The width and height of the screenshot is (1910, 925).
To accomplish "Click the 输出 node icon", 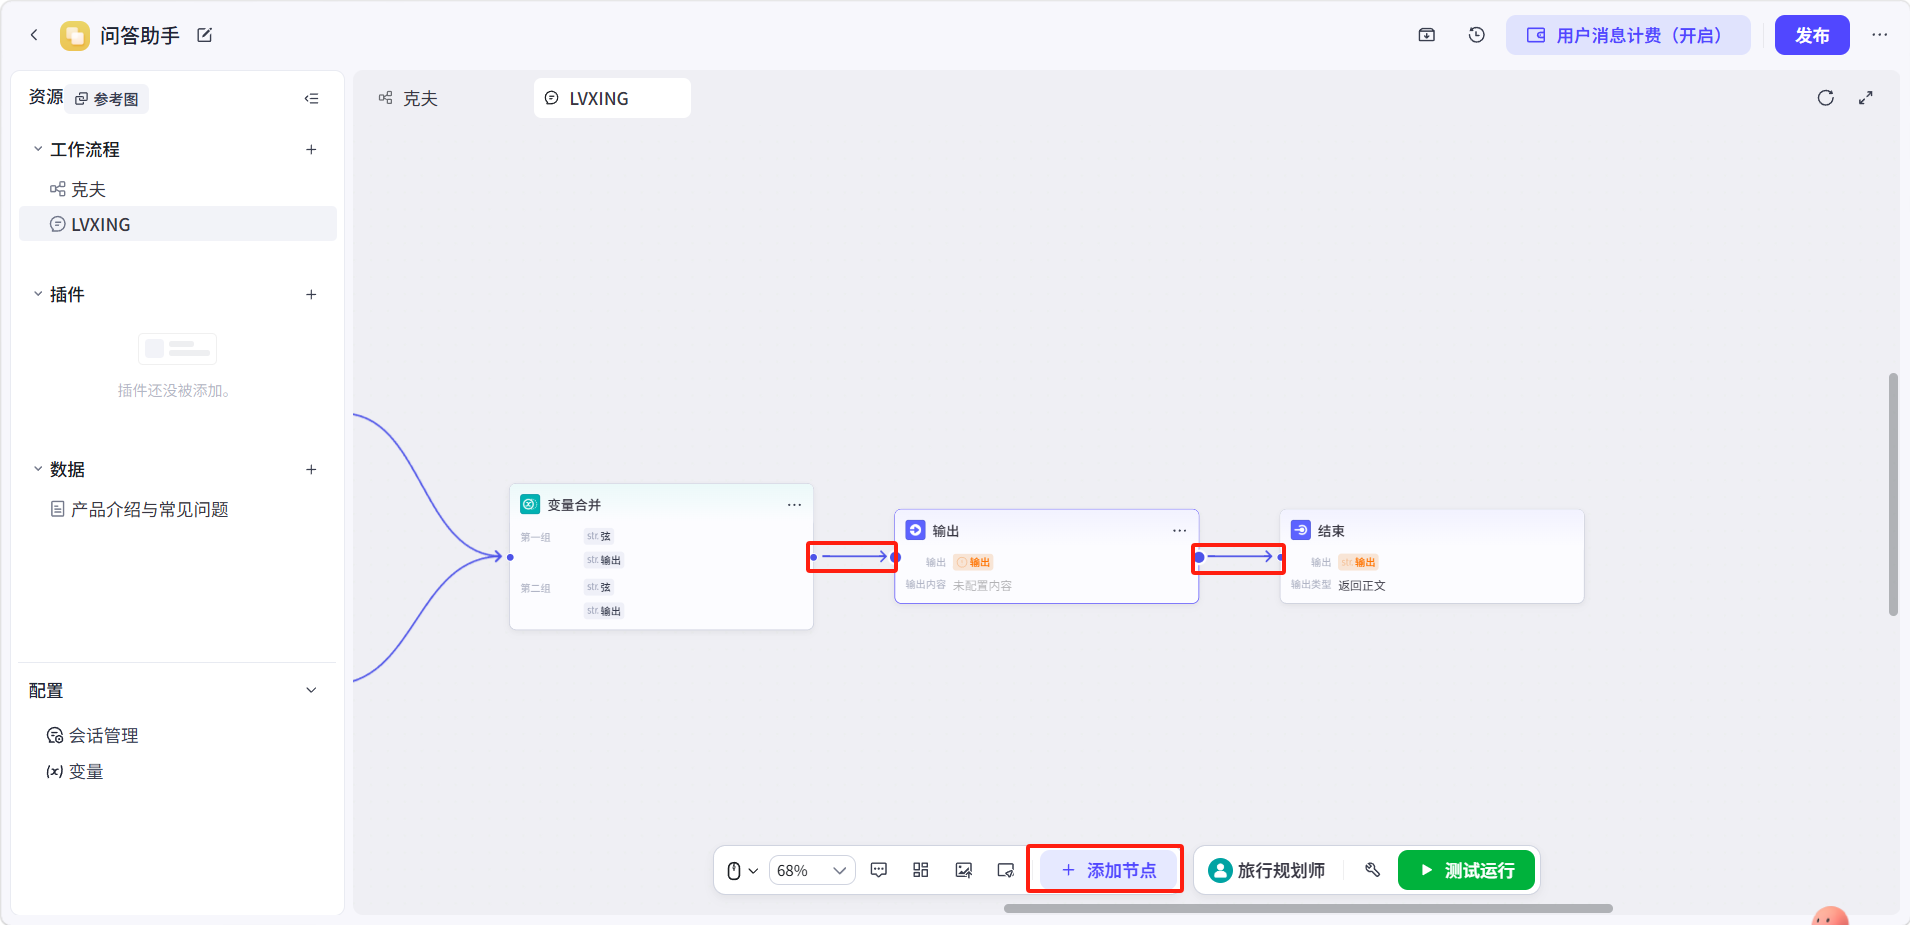I will (915, 530).
